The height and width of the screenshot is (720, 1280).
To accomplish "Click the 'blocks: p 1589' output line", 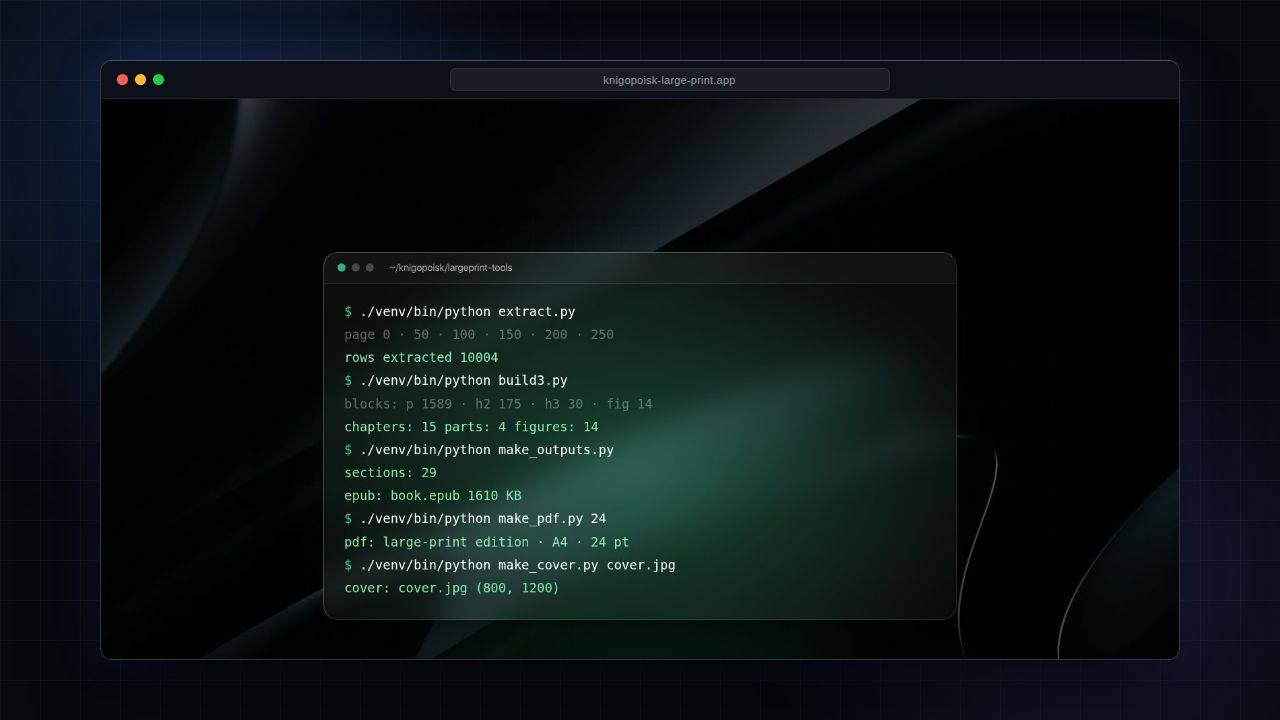I will coord(498,404).
